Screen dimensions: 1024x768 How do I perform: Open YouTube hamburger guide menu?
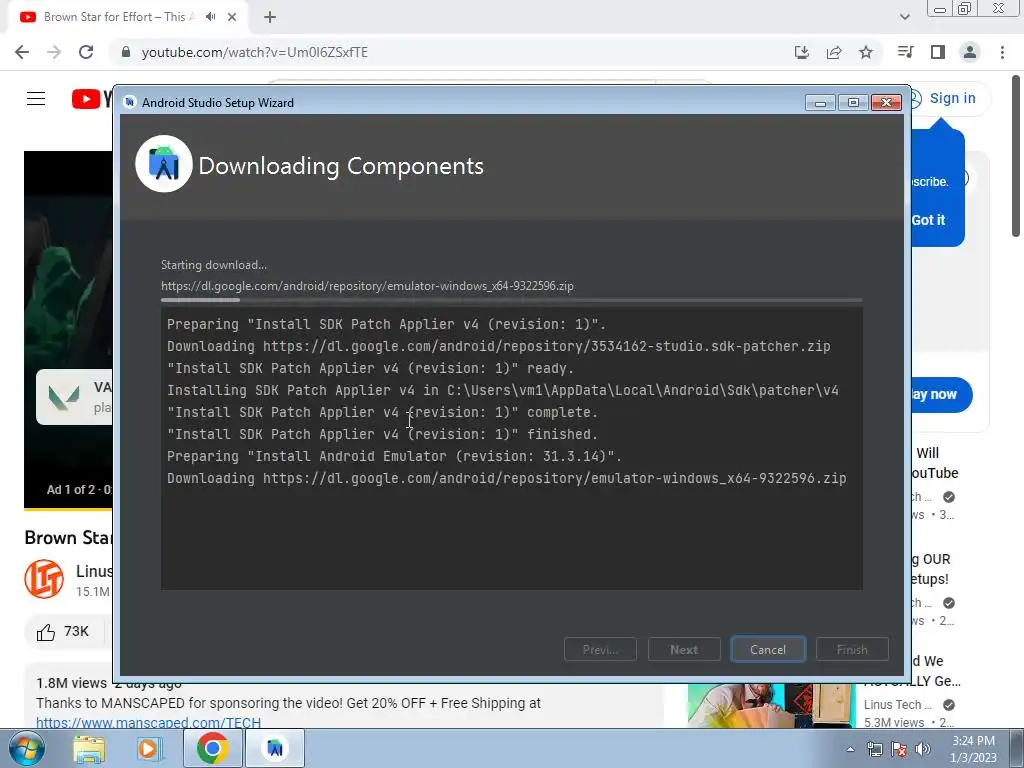pyautogui.click(x=36, y=99)
